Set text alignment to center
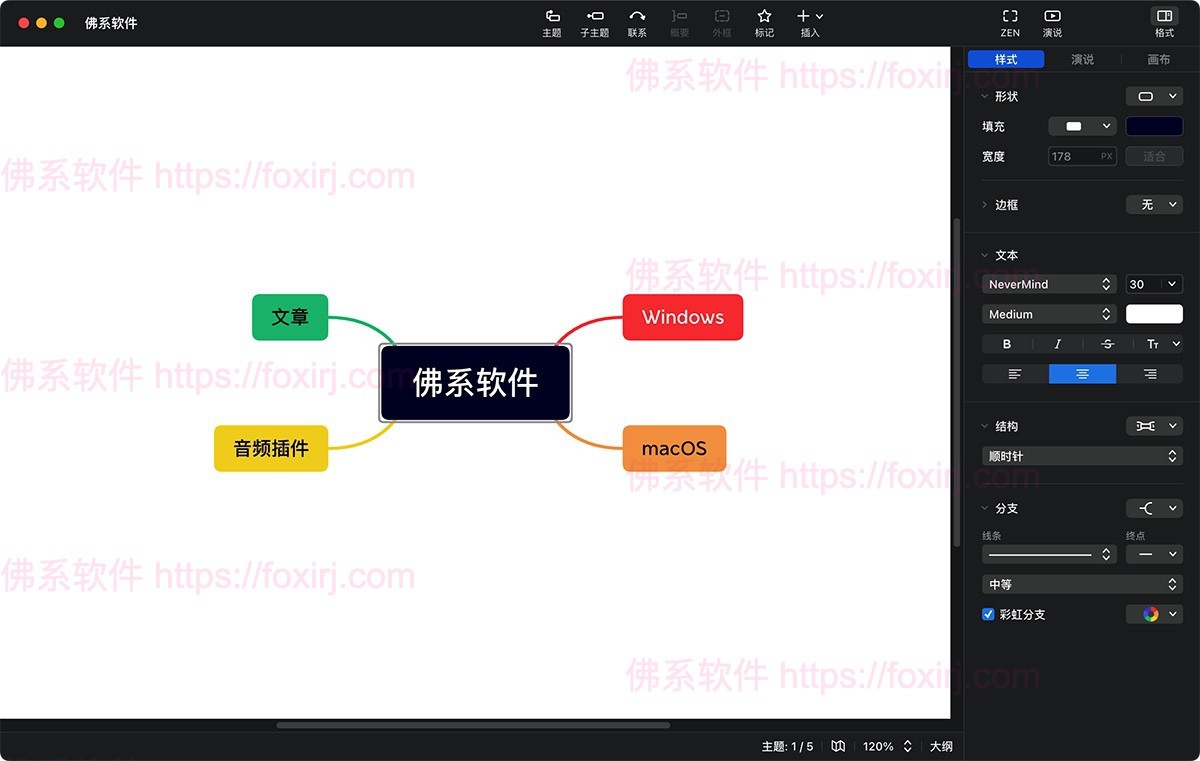 point(1082,374)
